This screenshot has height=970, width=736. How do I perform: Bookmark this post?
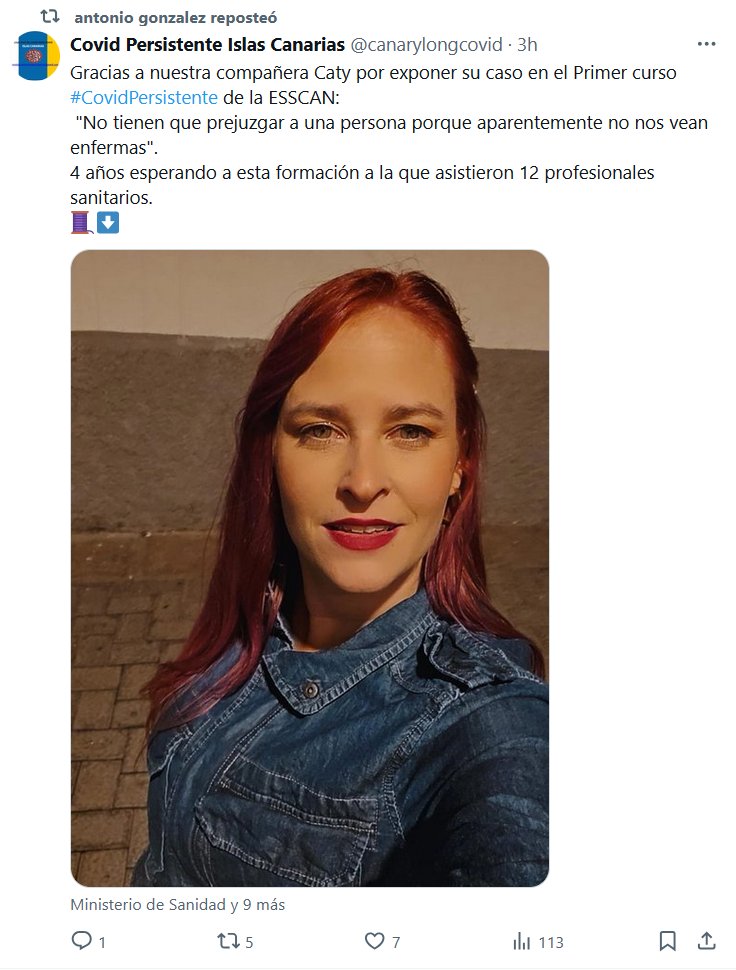pyautogui.click(x=667, y=941)
